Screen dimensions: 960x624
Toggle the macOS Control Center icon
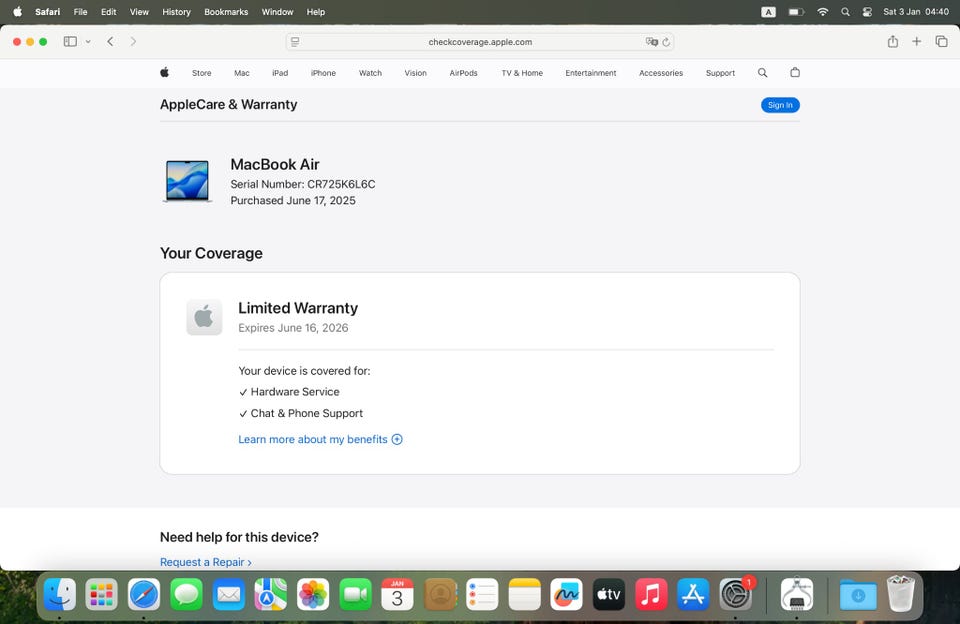(867, 12)
